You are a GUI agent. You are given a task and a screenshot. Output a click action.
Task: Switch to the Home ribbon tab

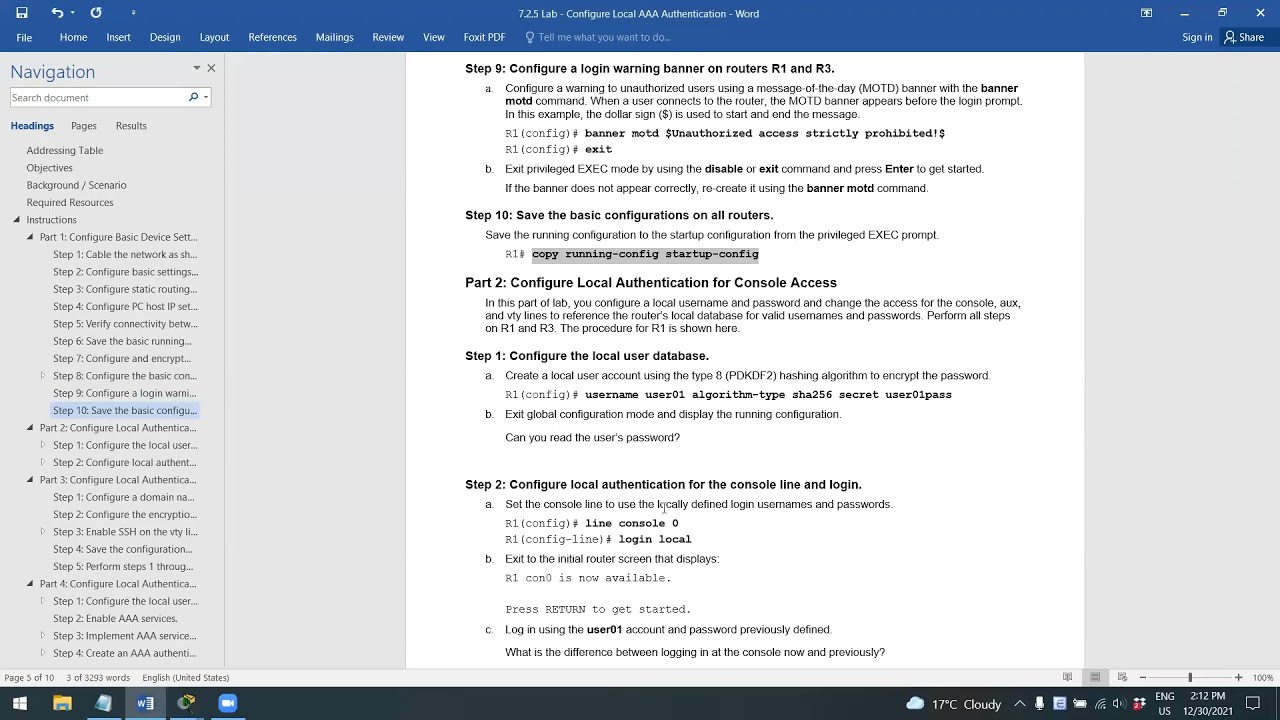tap(73, 37)
